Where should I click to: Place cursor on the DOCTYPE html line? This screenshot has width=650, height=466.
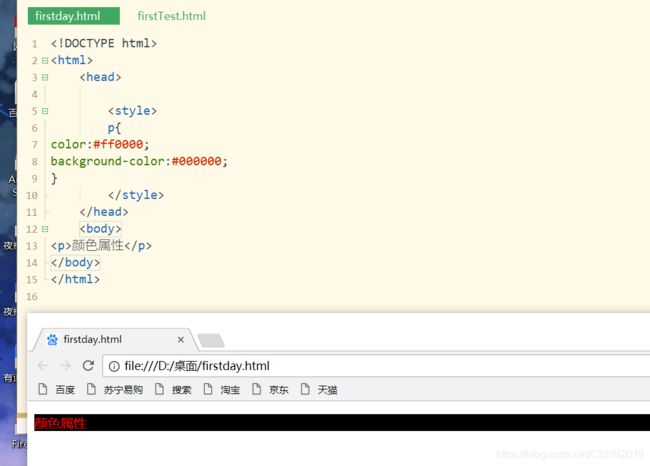(104, 44)
